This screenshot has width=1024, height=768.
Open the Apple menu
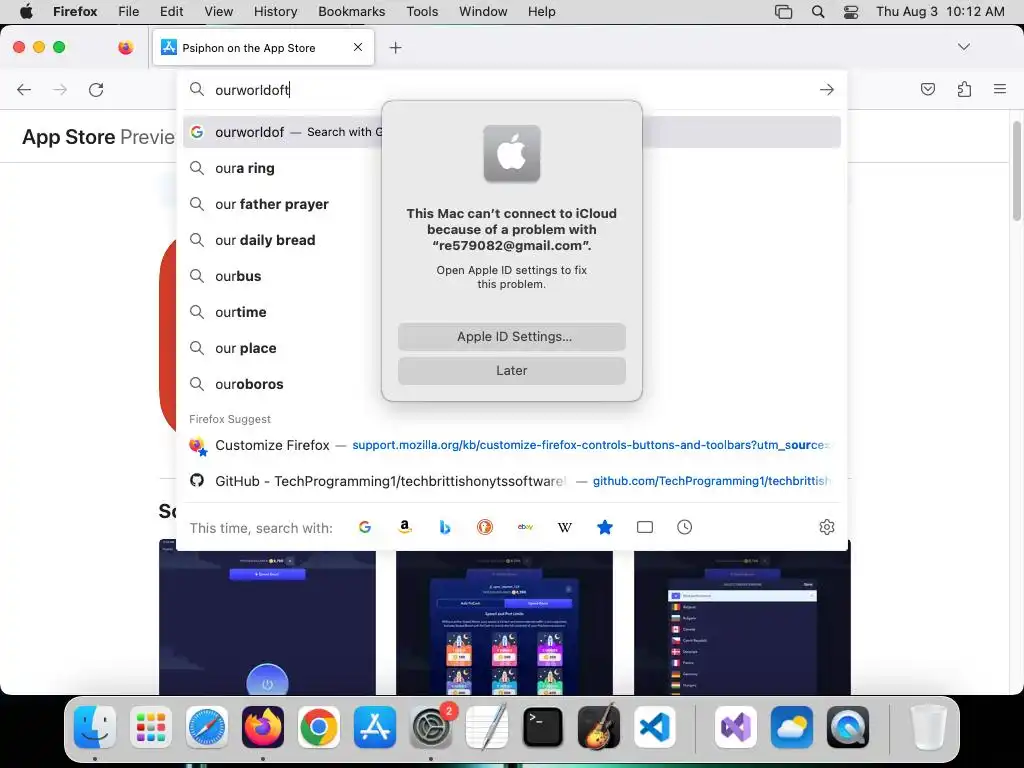coord(26,11)
